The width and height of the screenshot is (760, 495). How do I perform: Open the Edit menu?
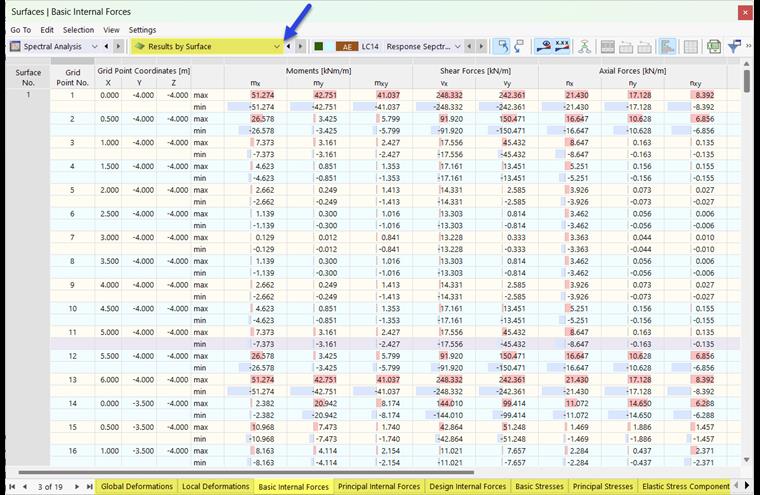pos(47,30)
